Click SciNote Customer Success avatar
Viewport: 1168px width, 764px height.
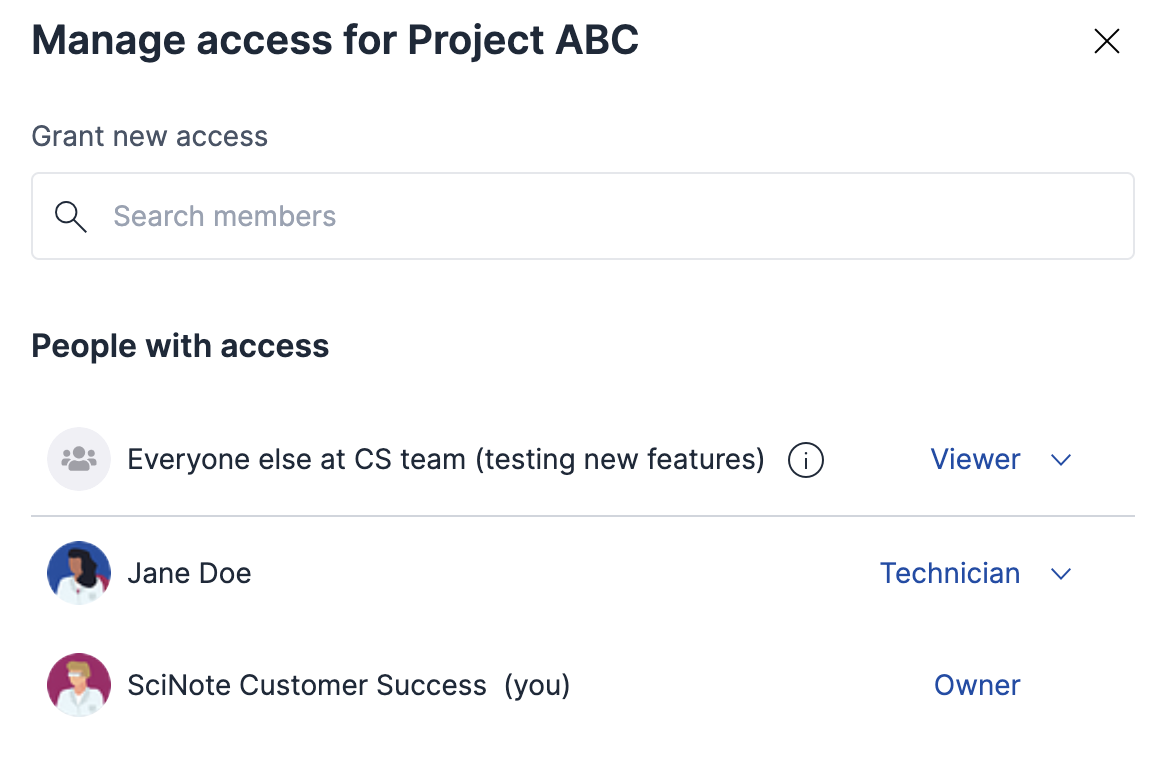(78, 685)
